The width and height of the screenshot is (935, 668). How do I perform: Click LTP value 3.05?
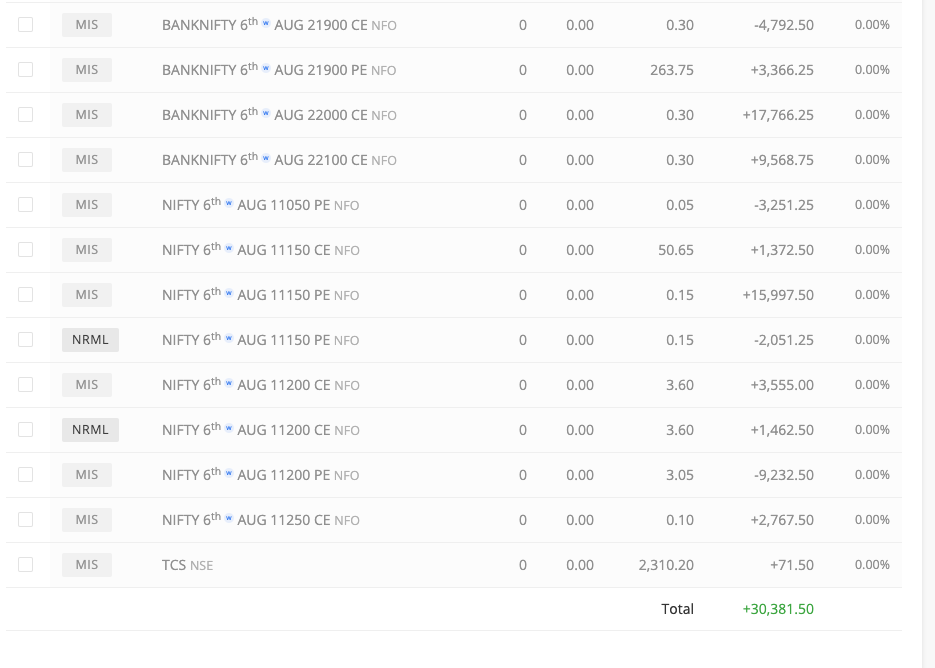[x=680, y=475]
